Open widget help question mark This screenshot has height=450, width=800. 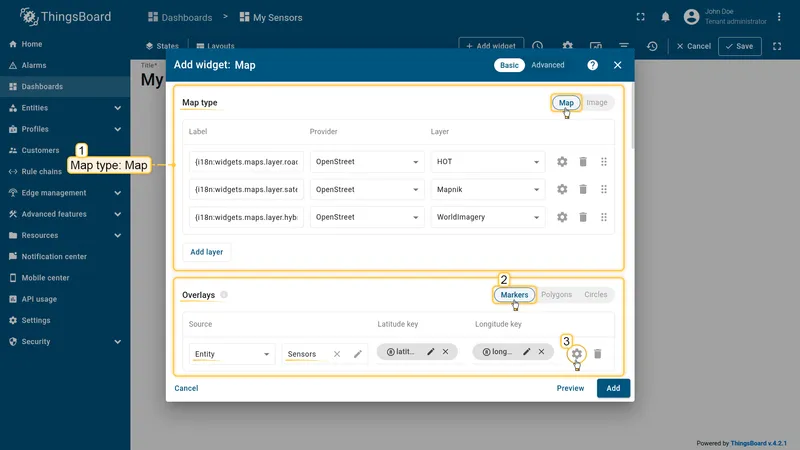coord(592,65)
